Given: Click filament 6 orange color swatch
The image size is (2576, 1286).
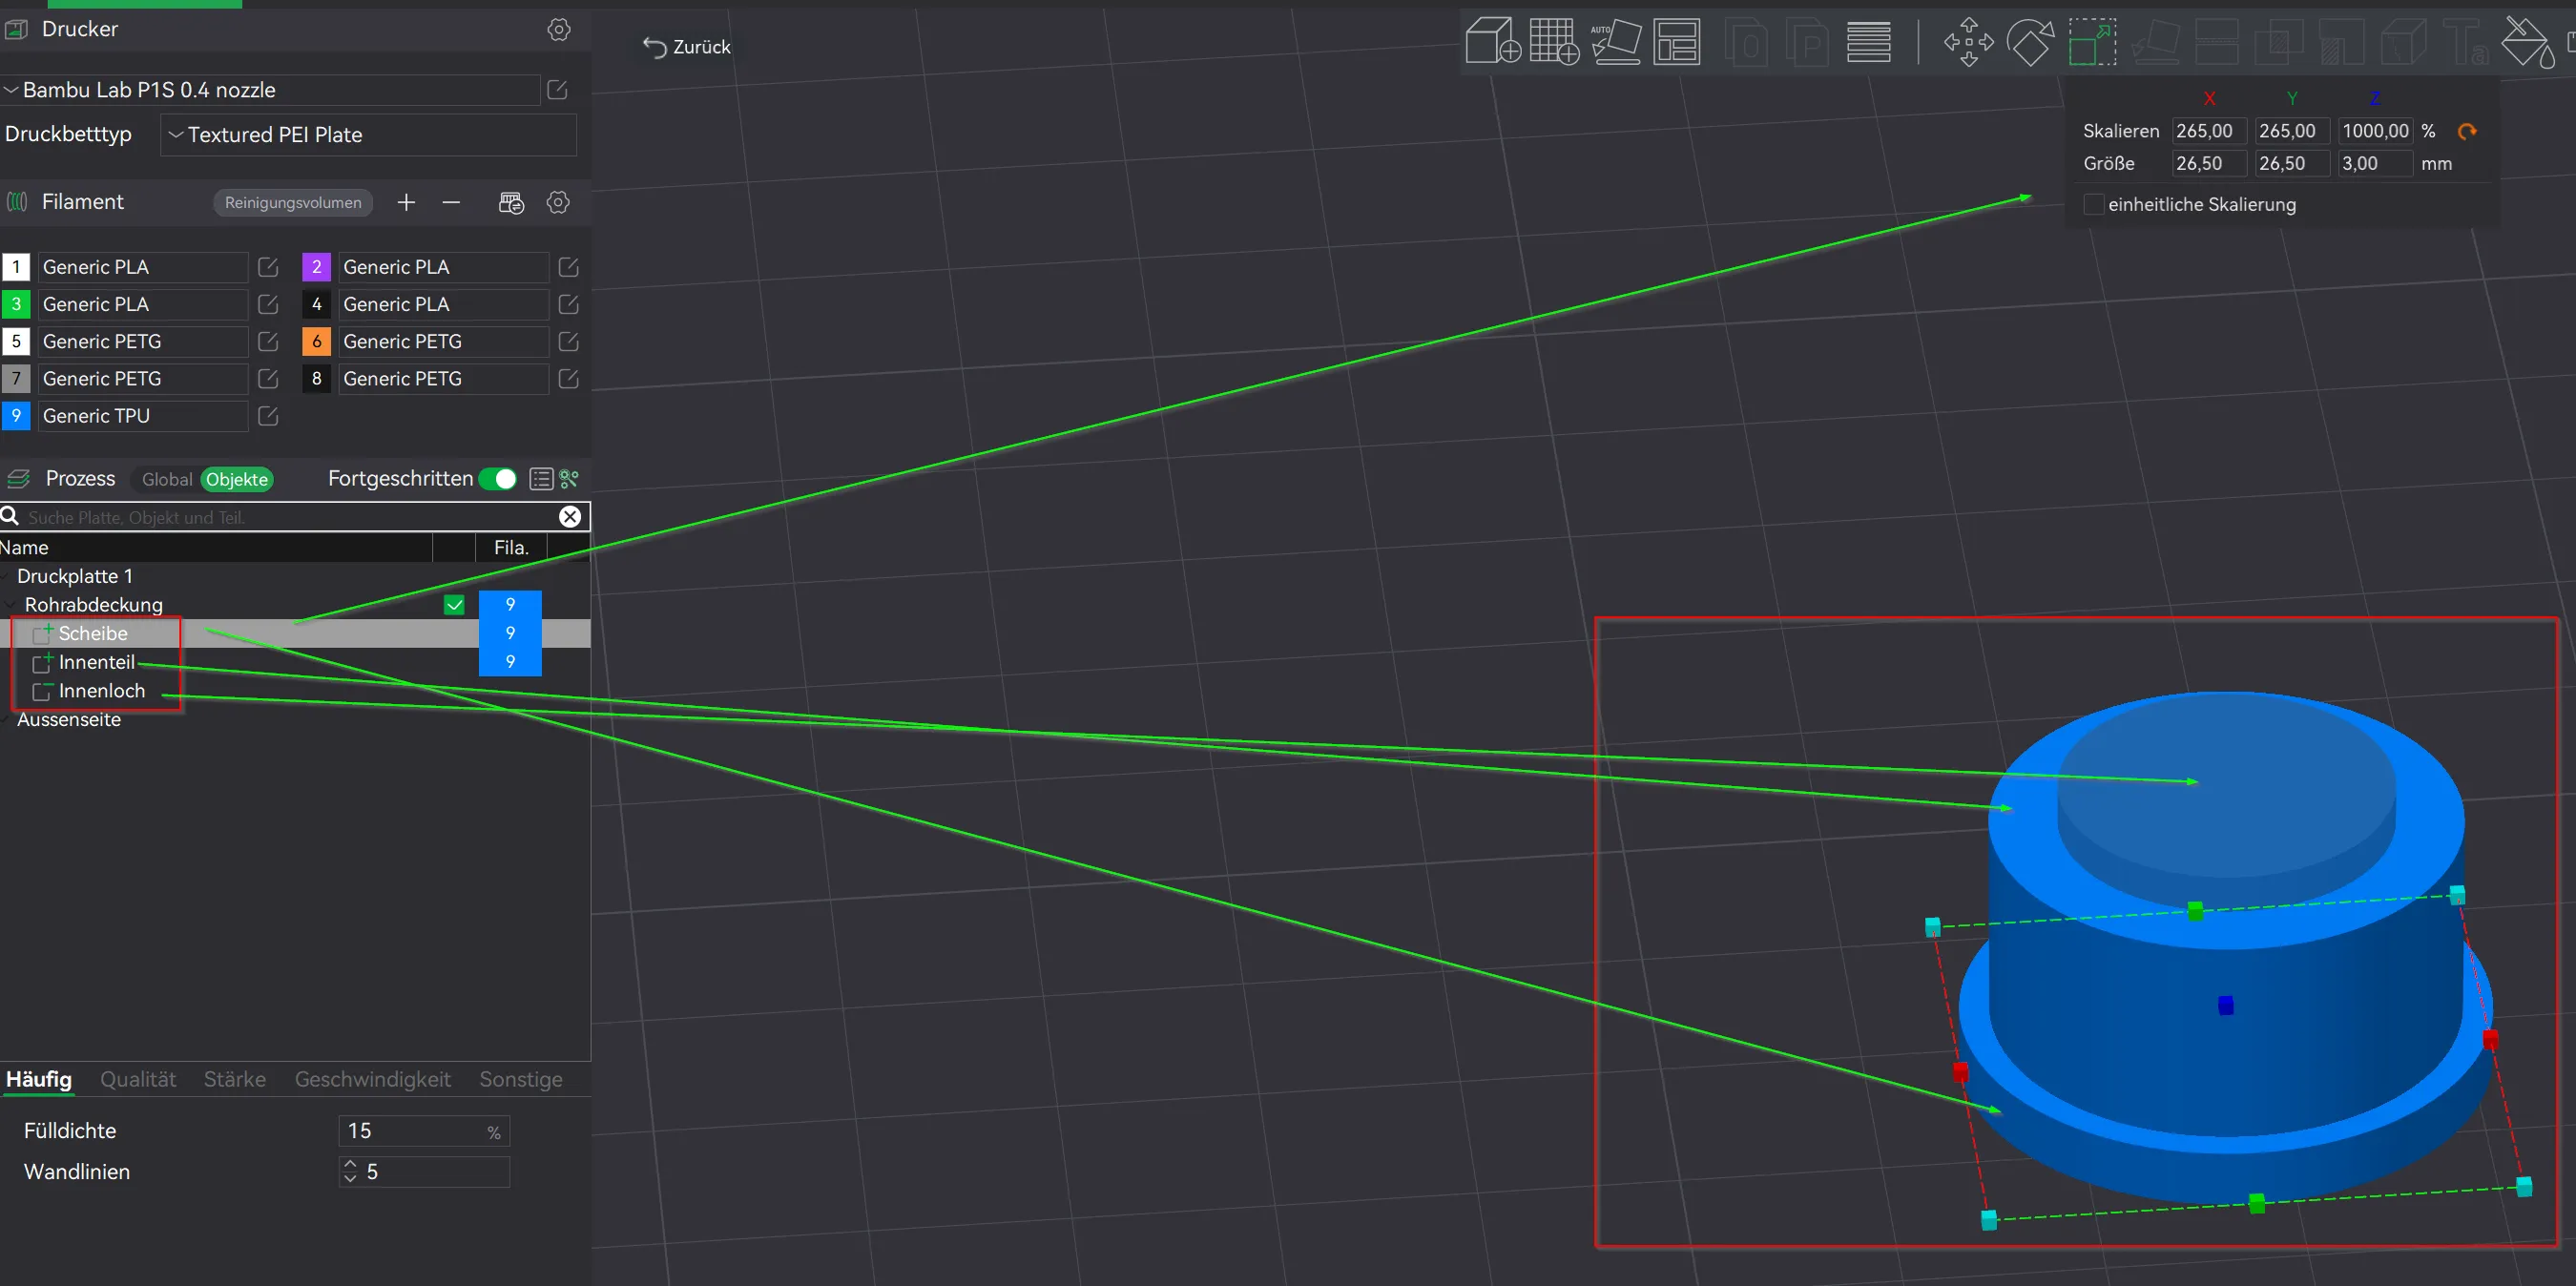Looking at the screenshot, I should (x=316, y=341).
